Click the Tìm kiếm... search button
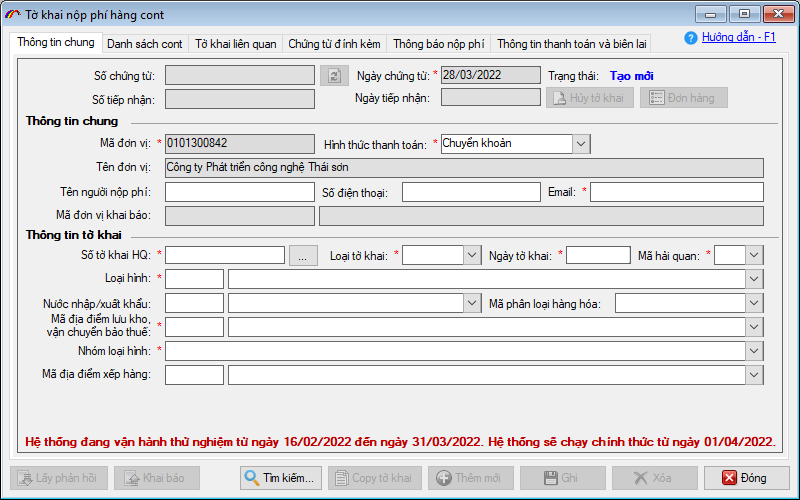The image size is (800, 500). (x=281, y=478)
